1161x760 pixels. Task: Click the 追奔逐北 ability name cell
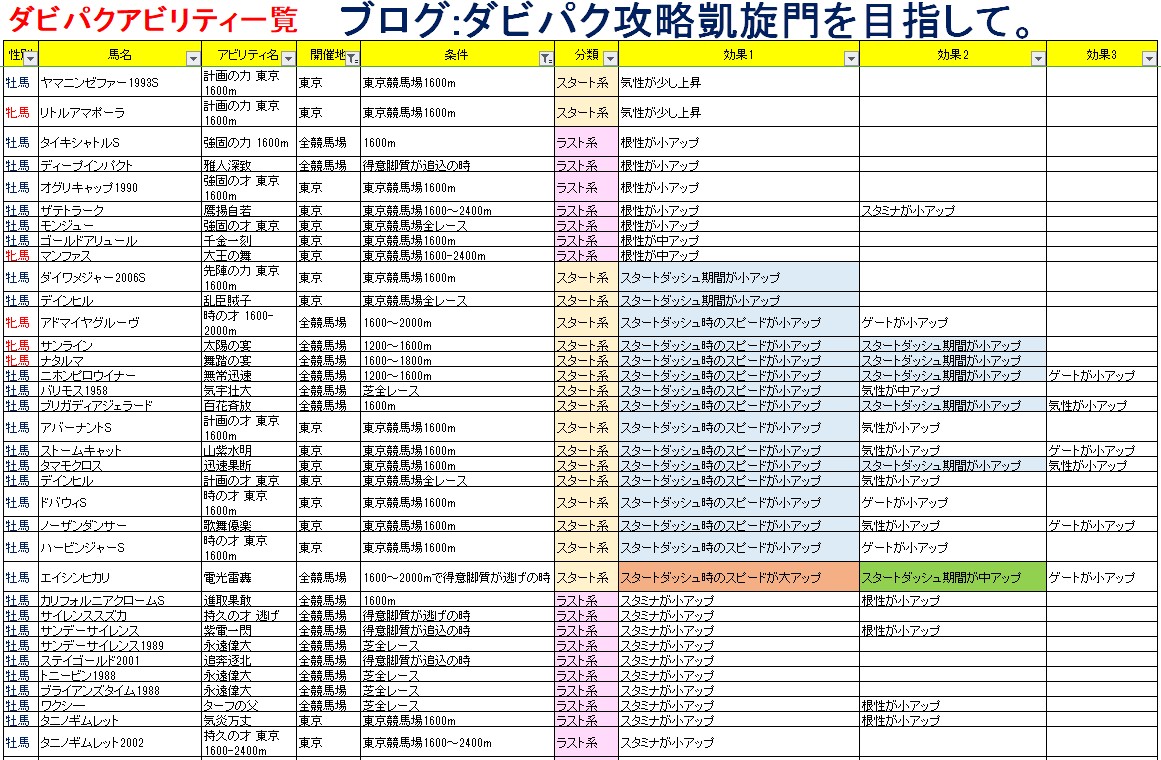pyautogui.click(x=249, y=660)
